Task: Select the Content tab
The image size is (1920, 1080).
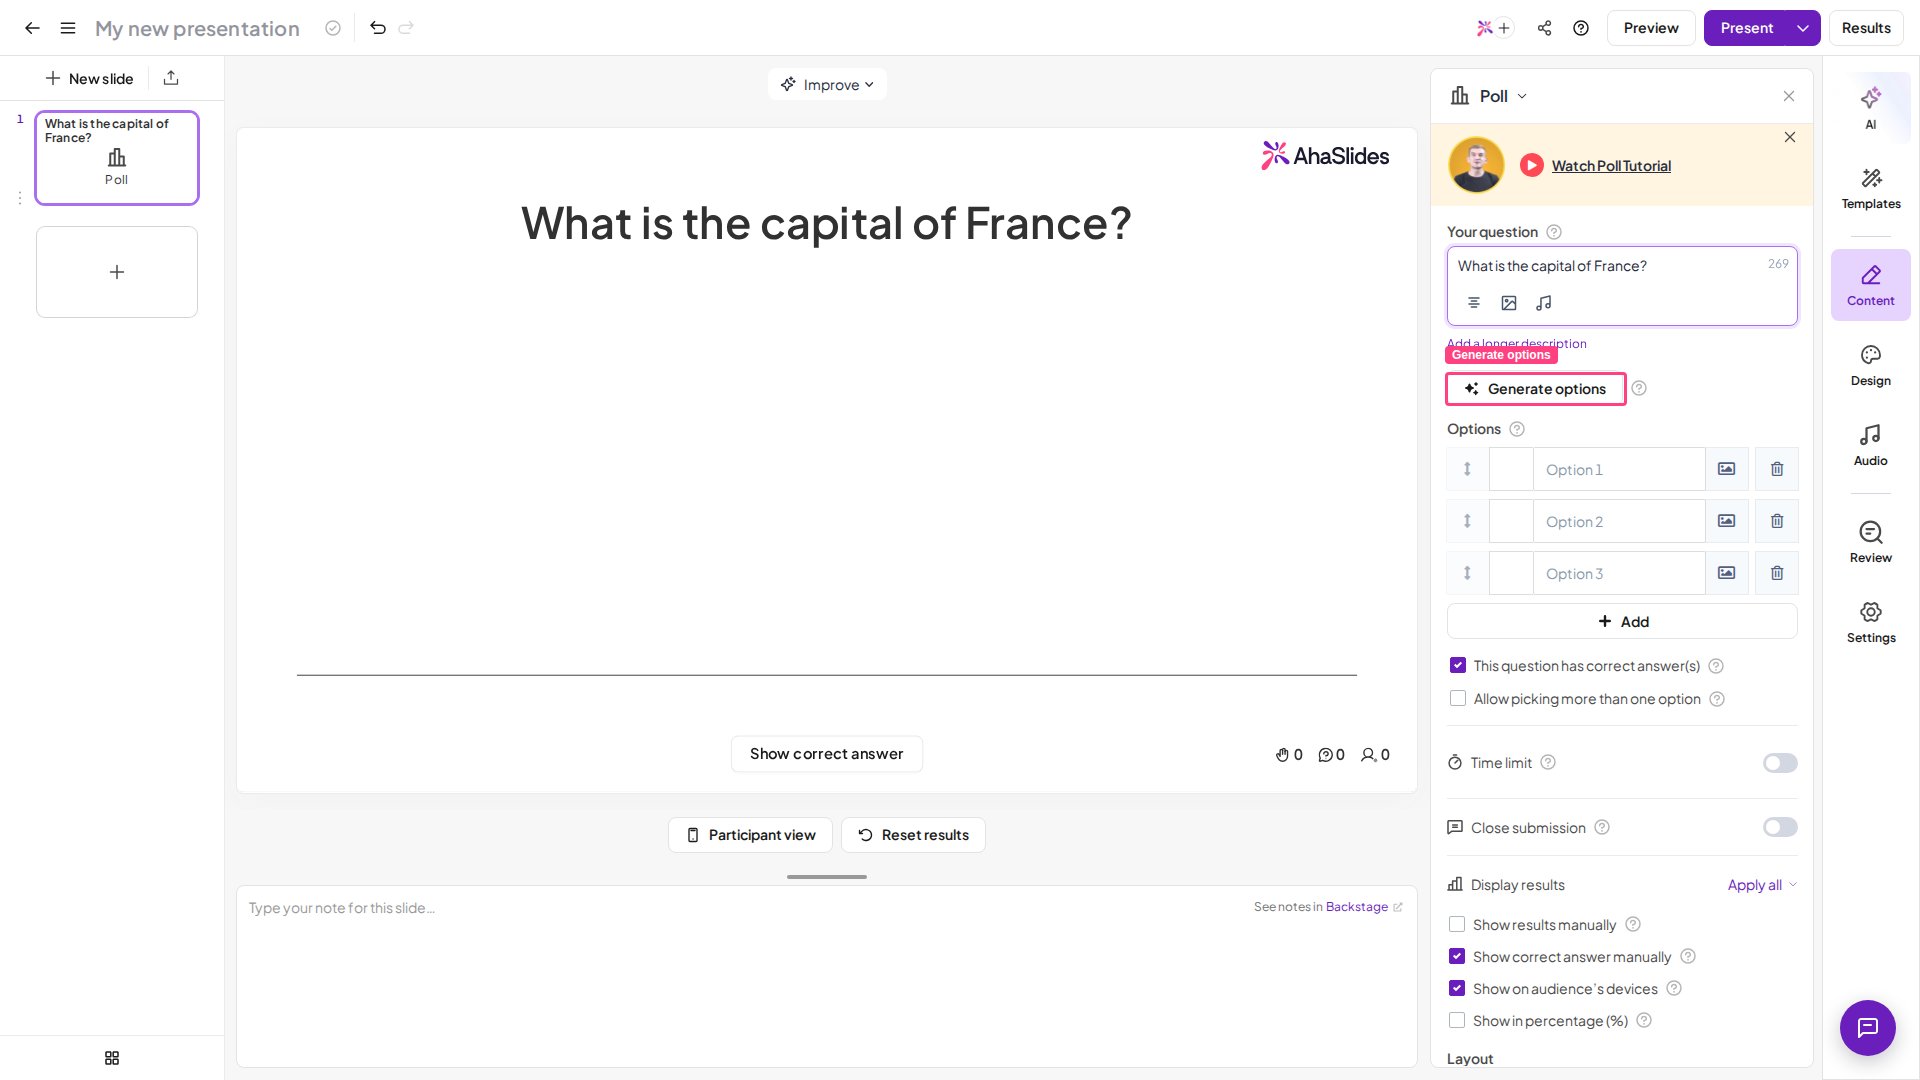Action: [x=1871, y=285]
